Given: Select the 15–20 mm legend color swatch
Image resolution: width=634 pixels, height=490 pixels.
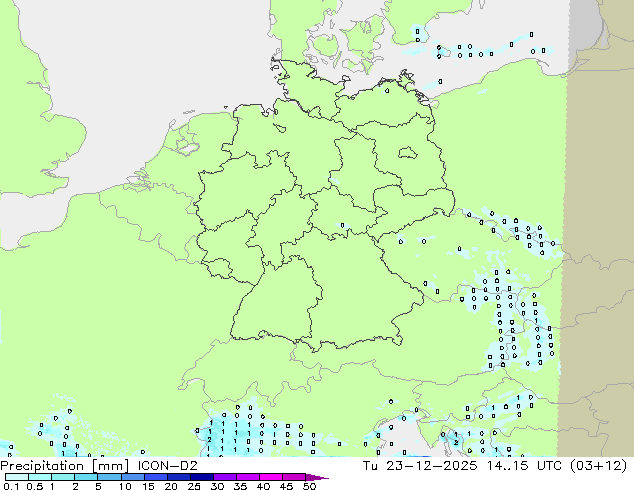Looking at the screenshot, I should tap(155, 477).
